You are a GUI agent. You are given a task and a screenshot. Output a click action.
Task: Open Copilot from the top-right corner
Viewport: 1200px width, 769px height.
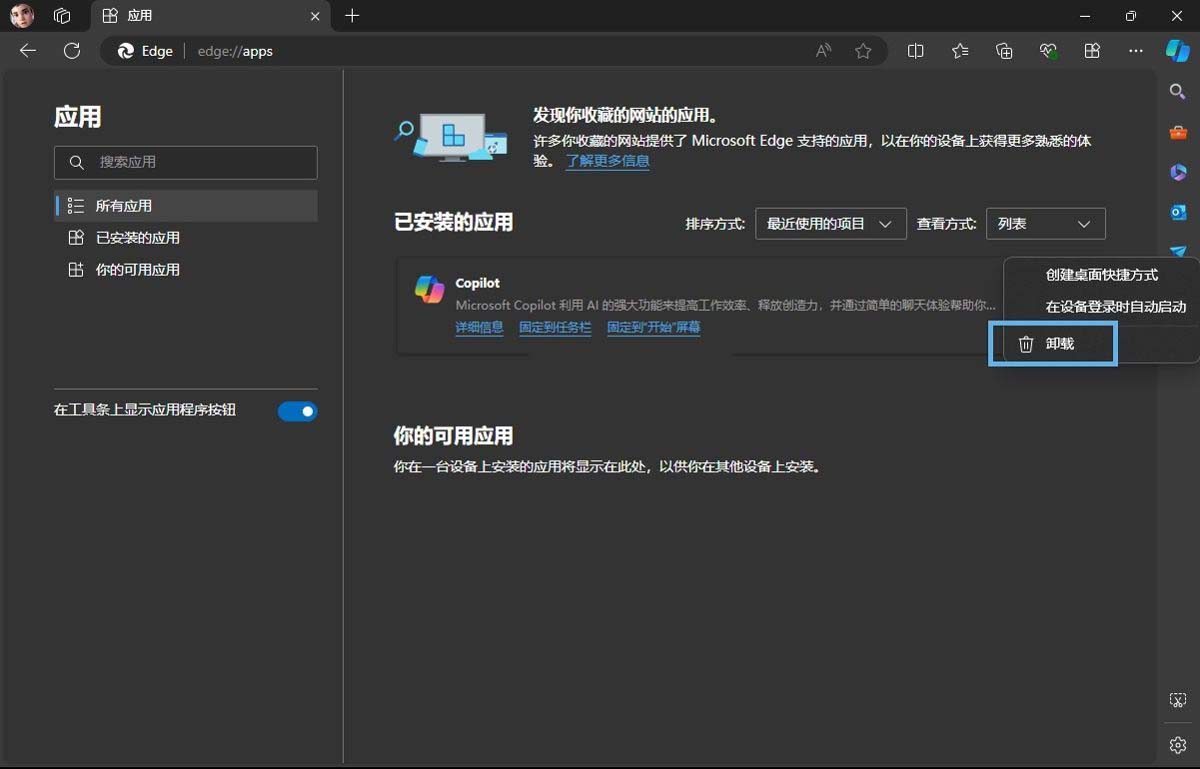click(x=1178, y=51)
